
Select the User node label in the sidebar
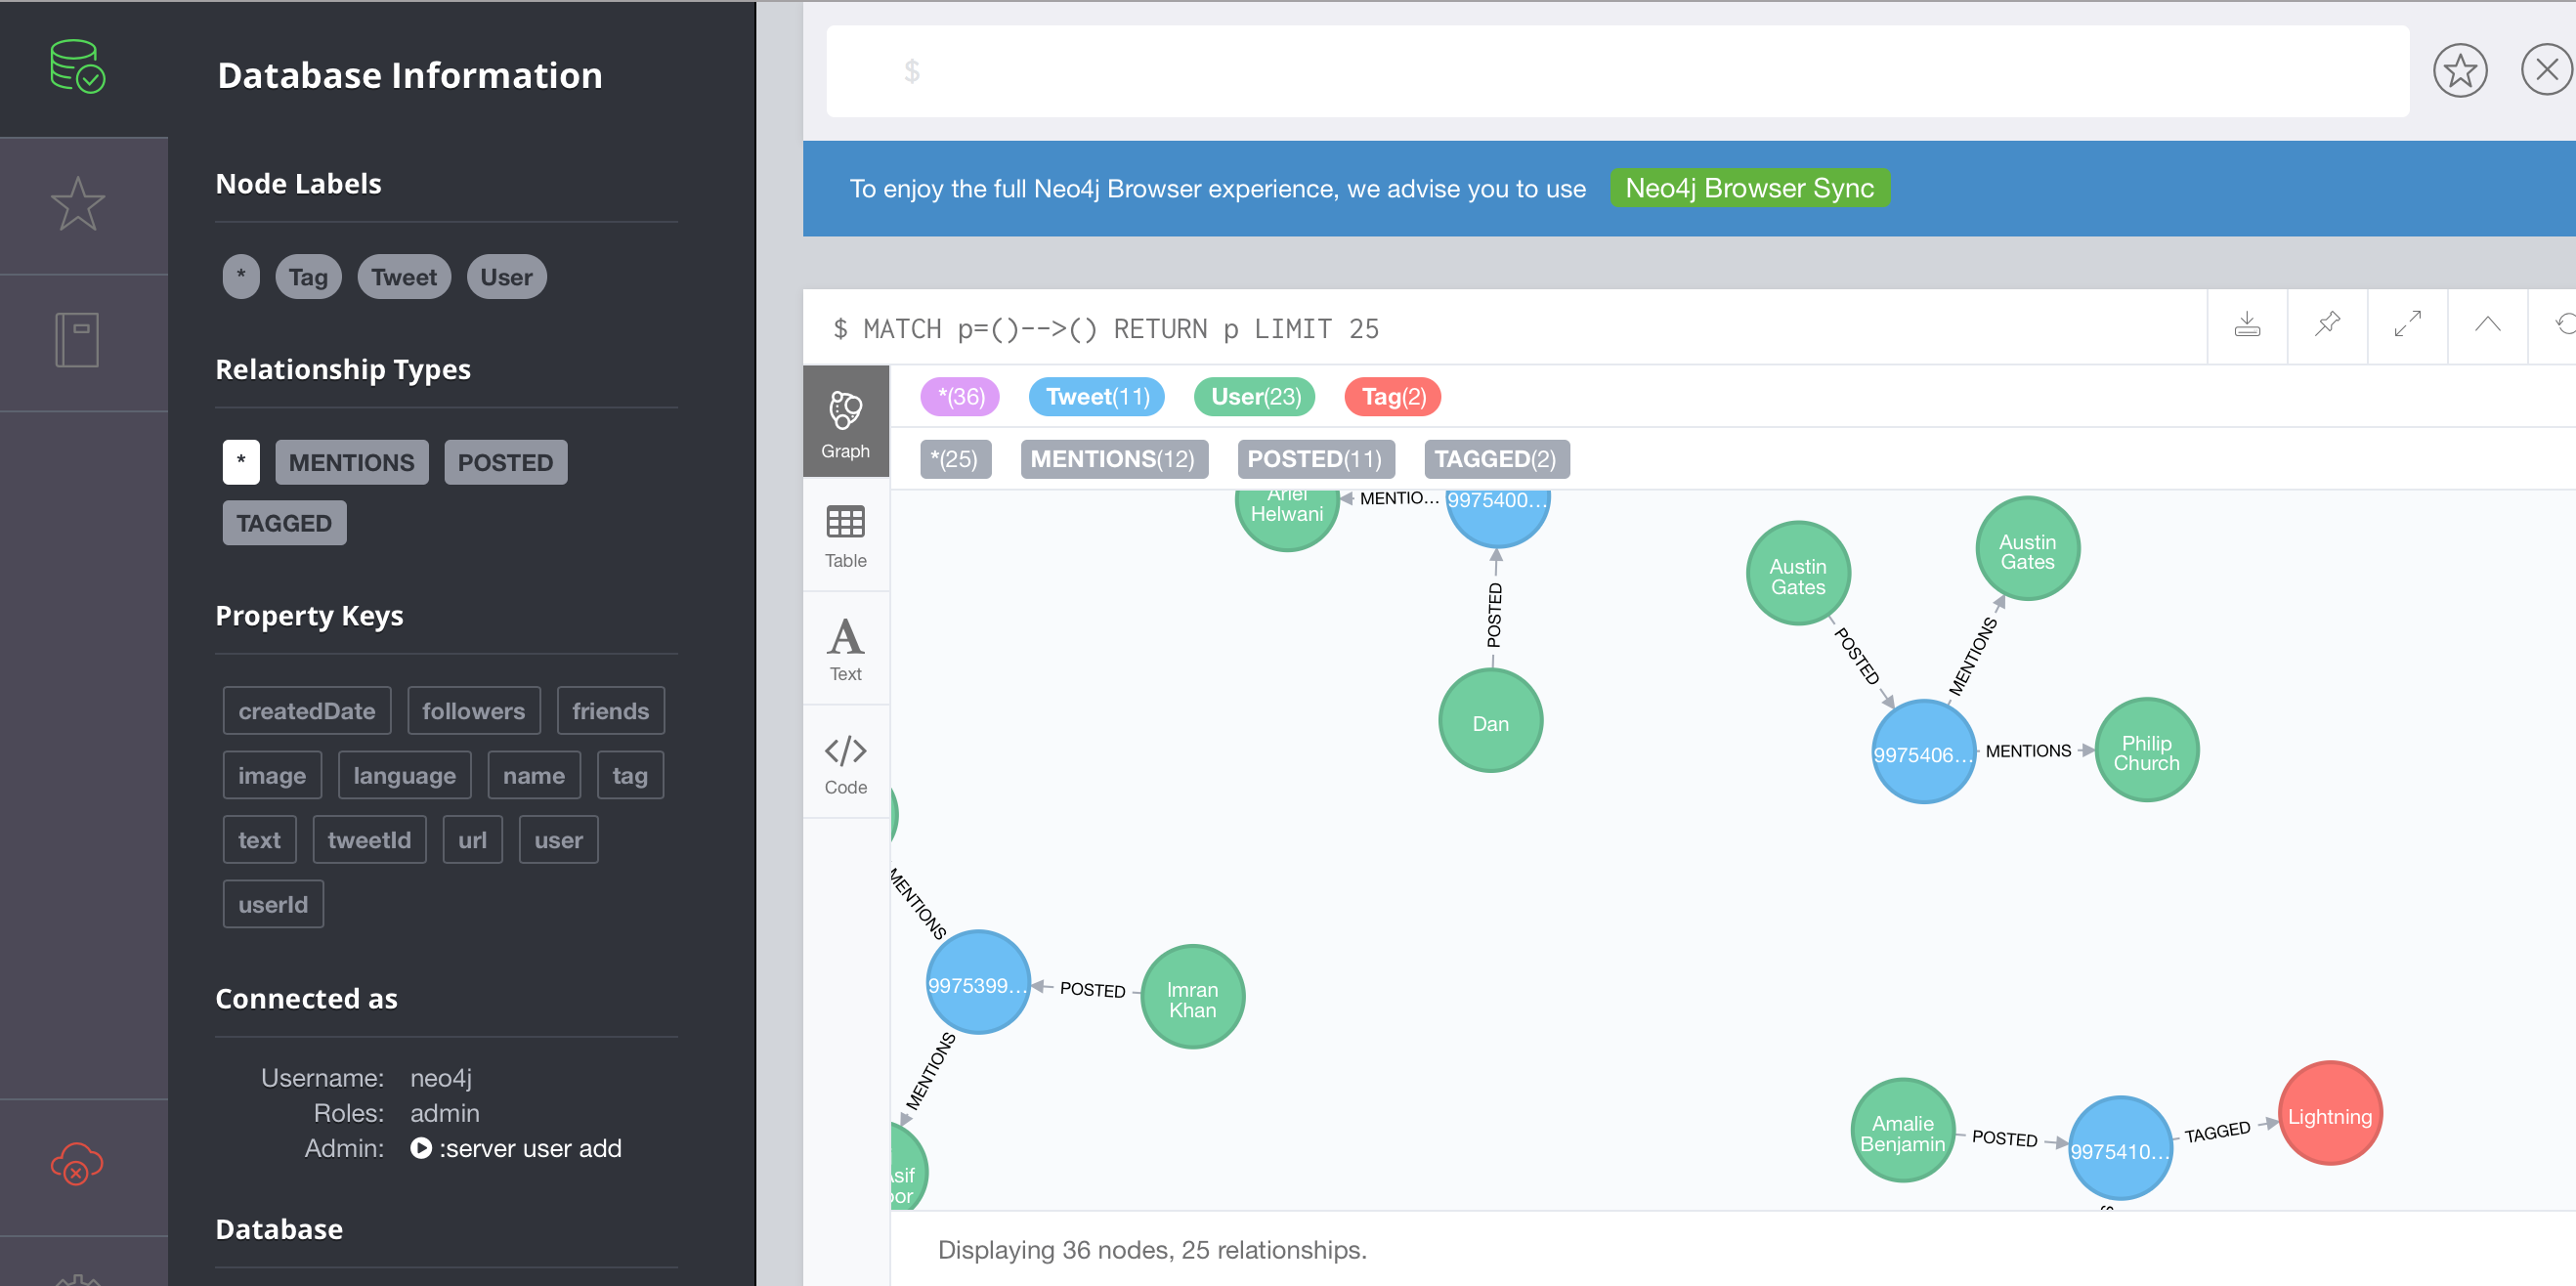click(x=506, y=277)
